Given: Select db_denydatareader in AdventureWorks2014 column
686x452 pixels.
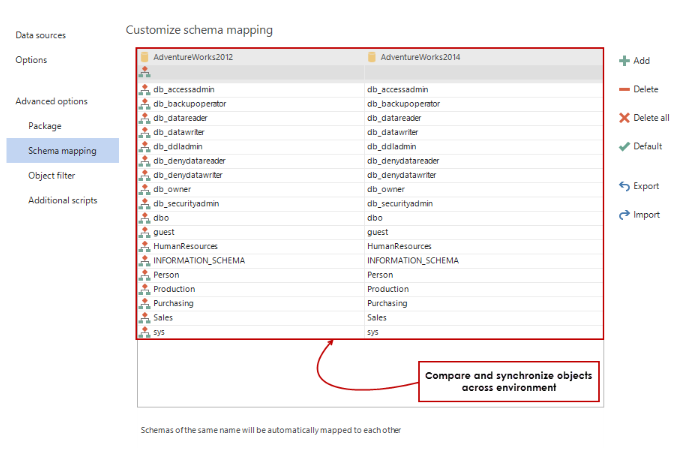Looking at the screenshot, I should (x=403, y=161).
